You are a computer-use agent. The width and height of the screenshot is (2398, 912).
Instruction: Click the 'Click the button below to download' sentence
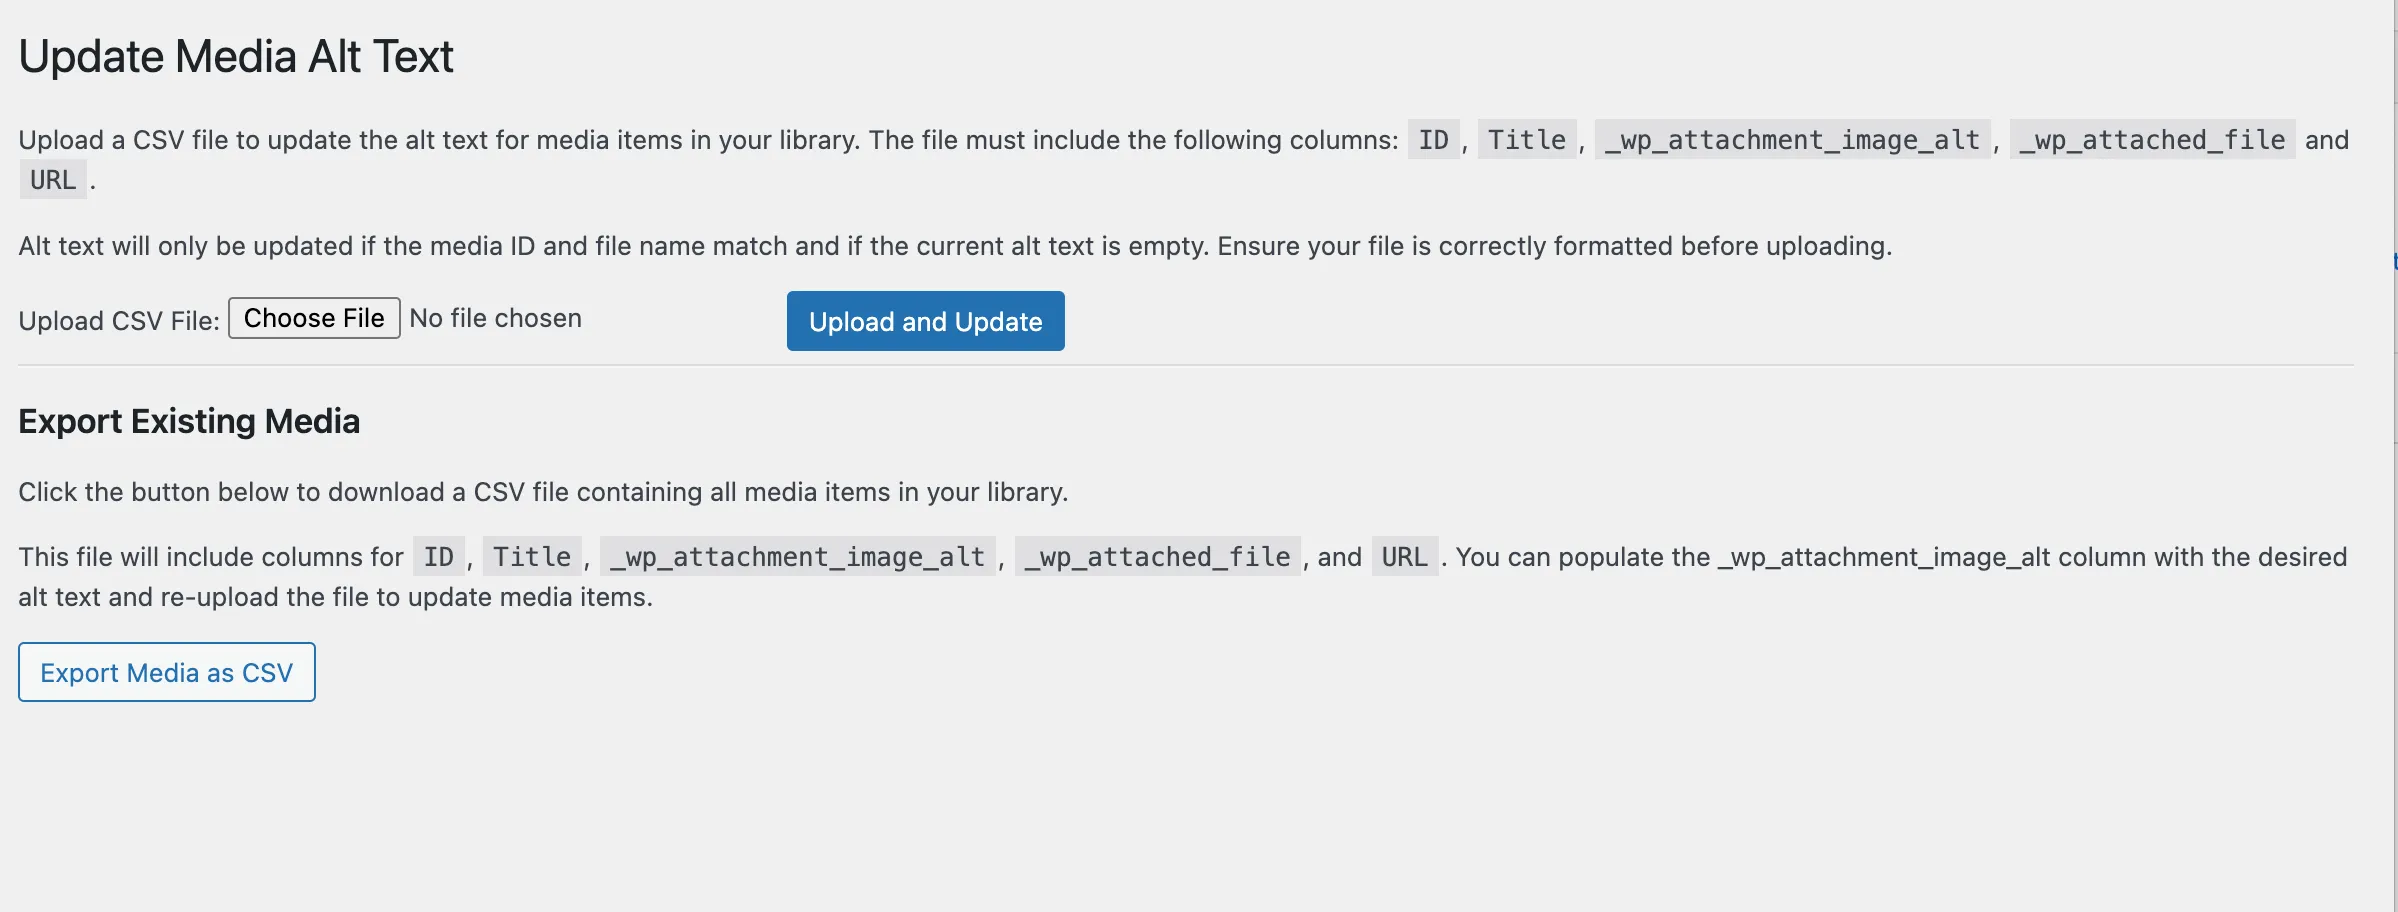click(x=543, y=492)
